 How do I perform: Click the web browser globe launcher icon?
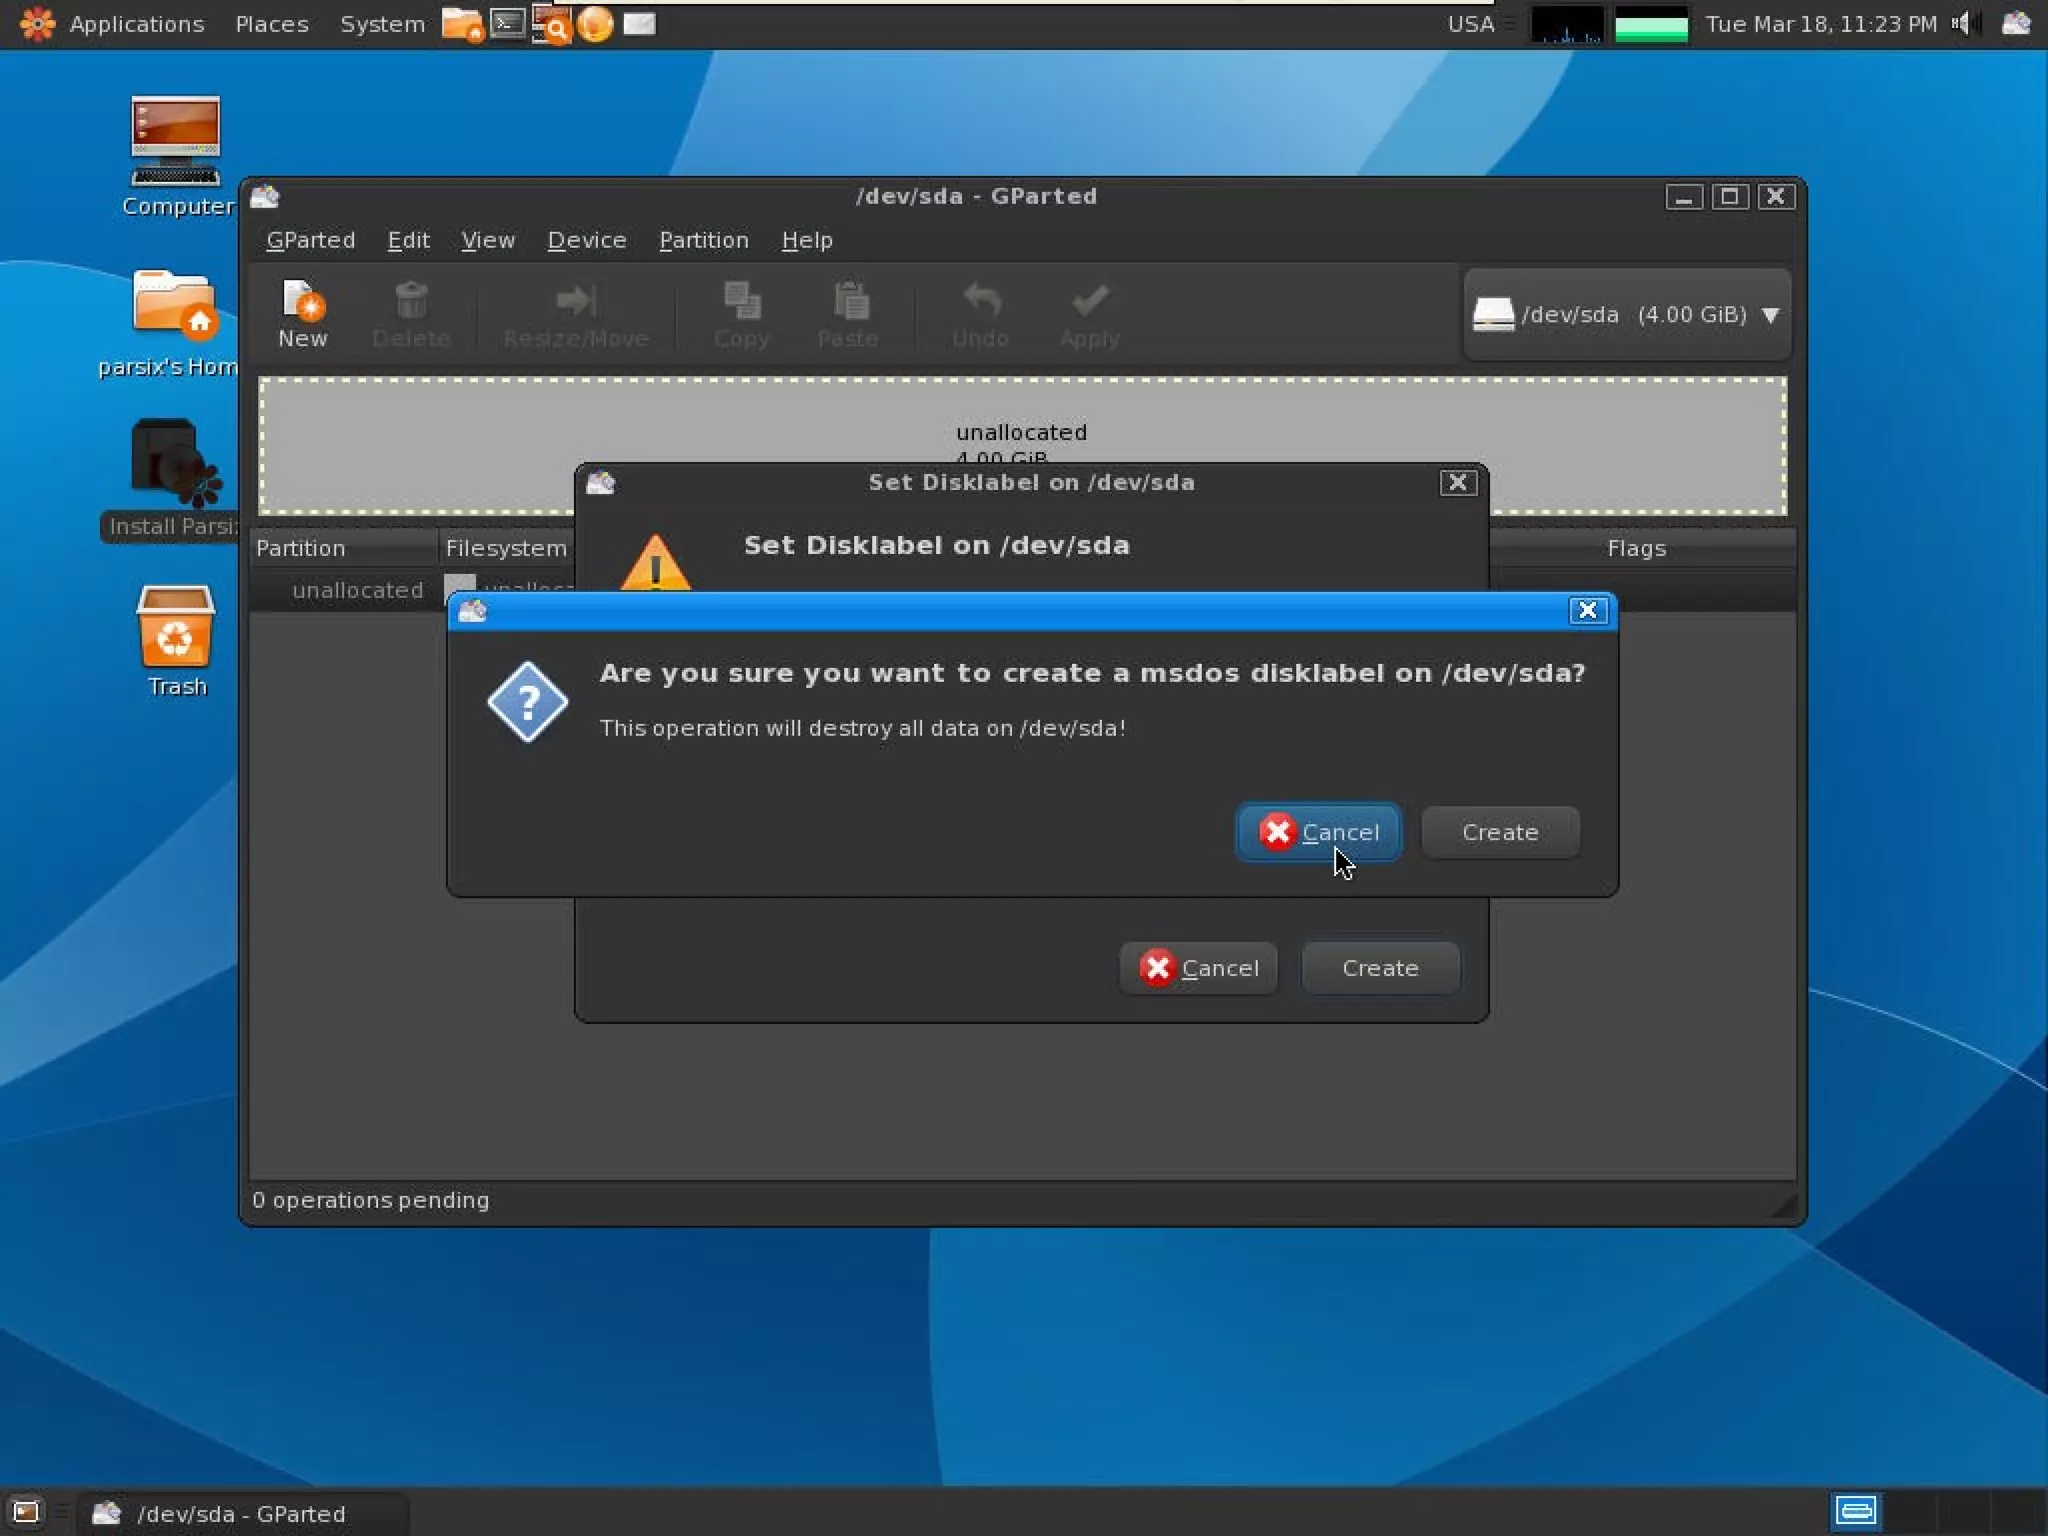tap(595, 23)
